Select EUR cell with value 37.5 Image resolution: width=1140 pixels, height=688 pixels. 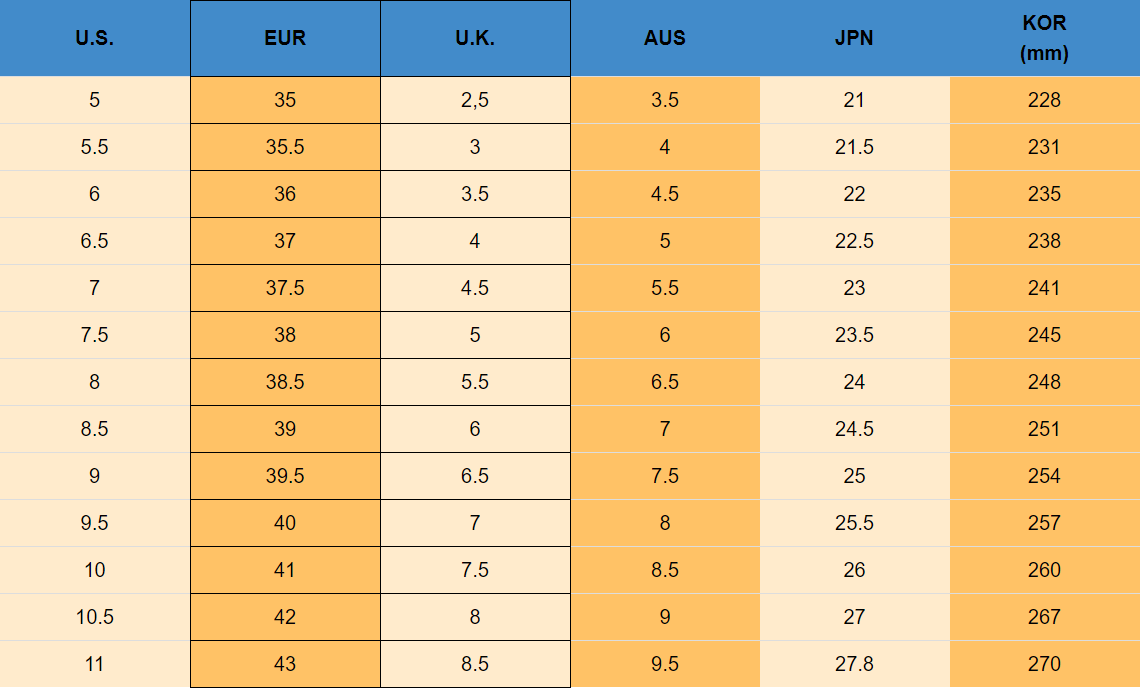[285, 288]
